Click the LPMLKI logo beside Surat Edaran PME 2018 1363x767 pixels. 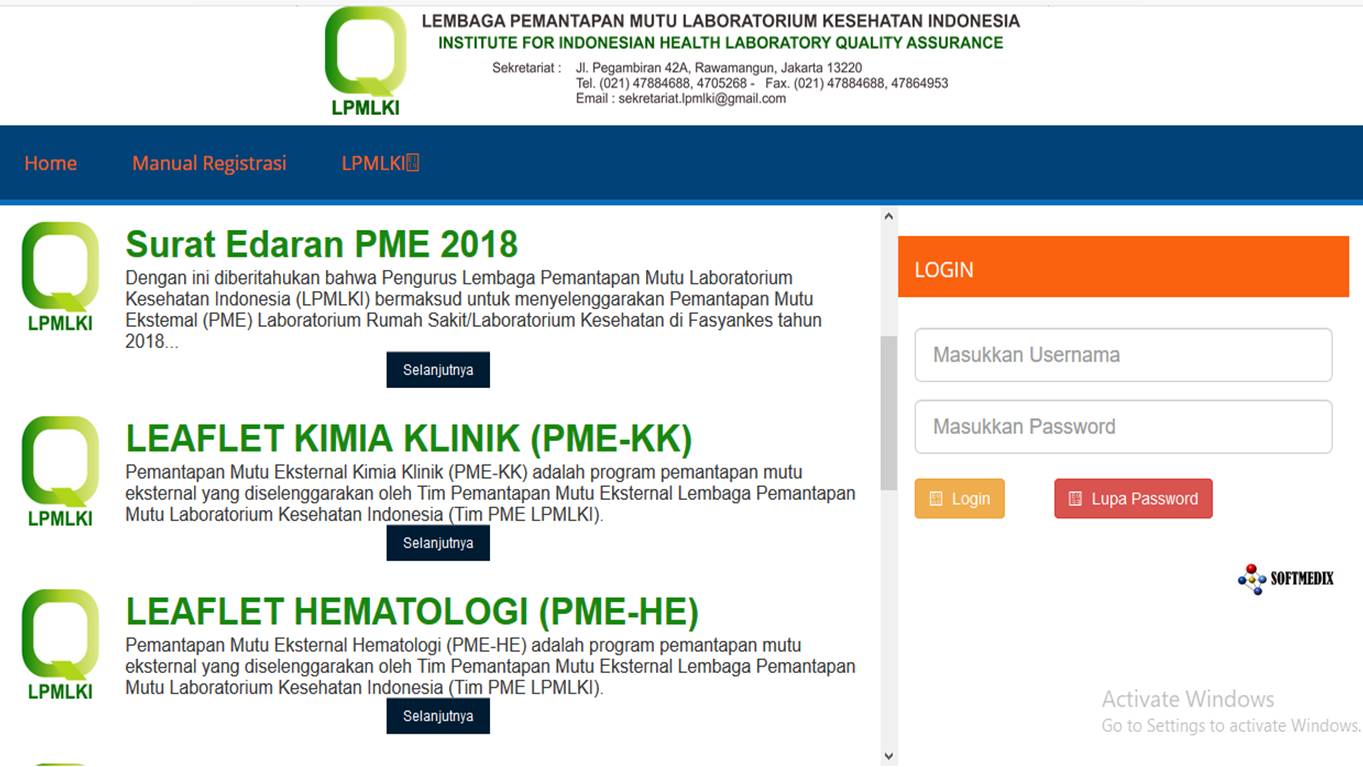[60, 276]
